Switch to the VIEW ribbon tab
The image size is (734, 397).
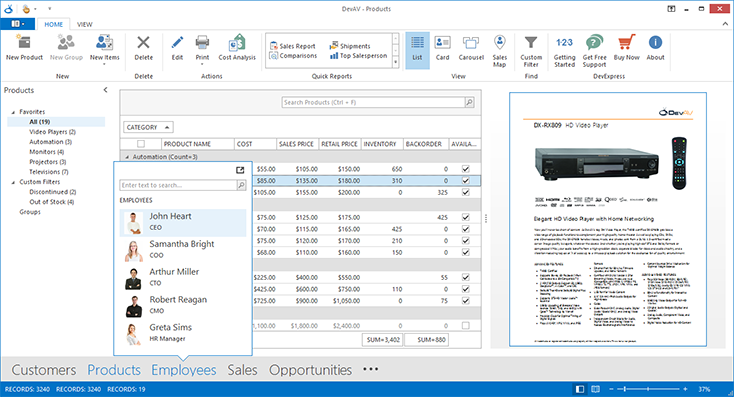(85, 24)
